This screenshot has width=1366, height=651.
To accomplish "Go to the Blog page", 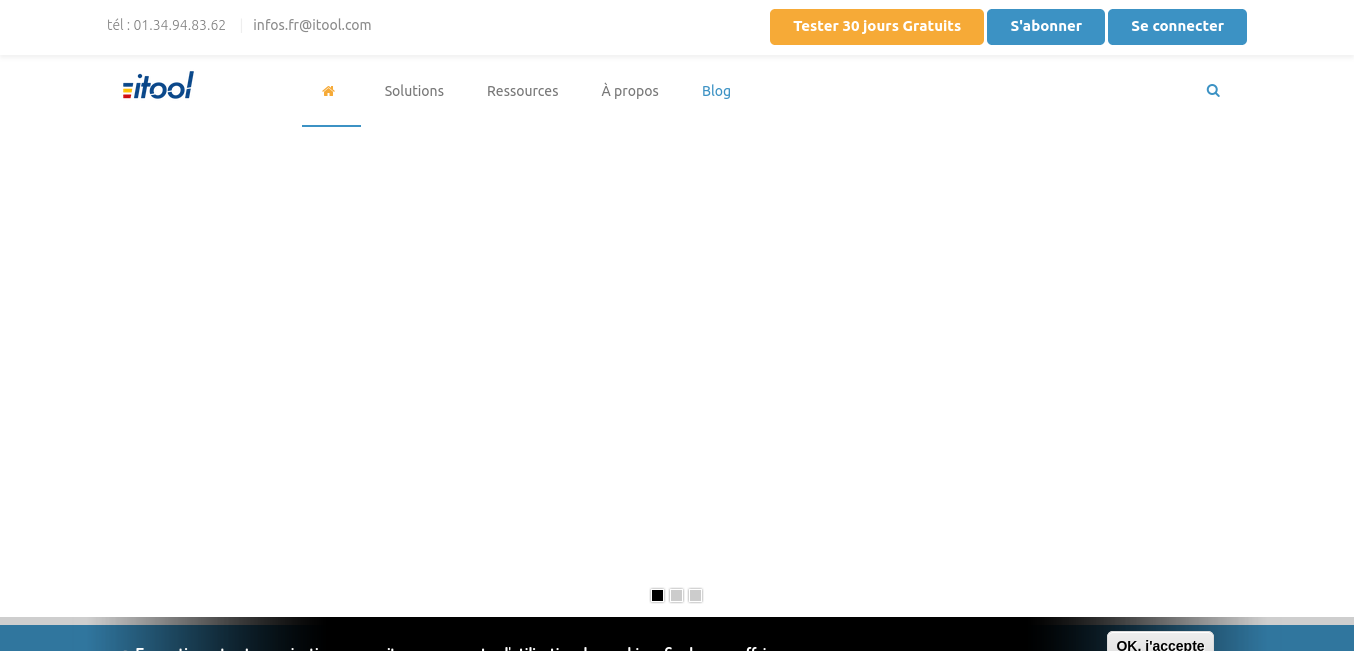I will click(716, 91).
